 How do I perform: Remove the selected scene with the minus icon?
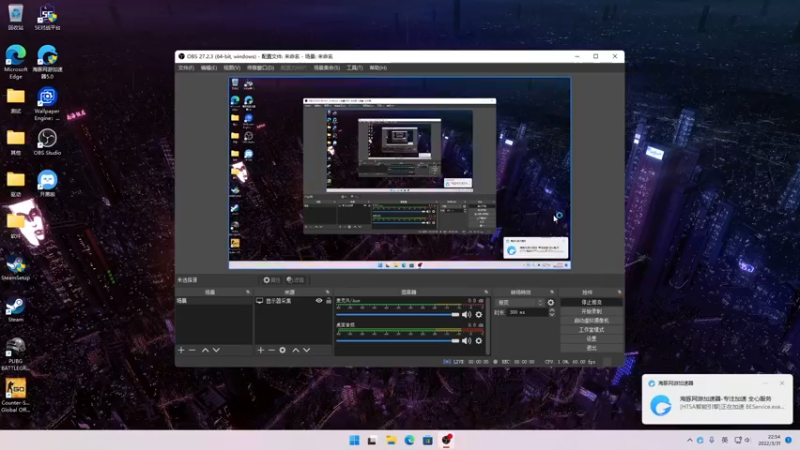point(192,350)
